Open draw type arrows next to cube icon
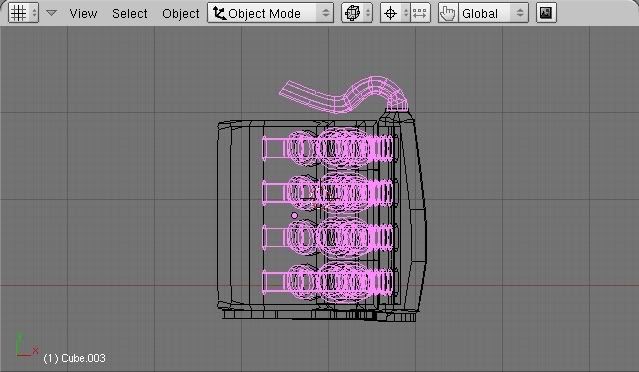The height and width of the screenshot is (372, 639). coord(368,13)
